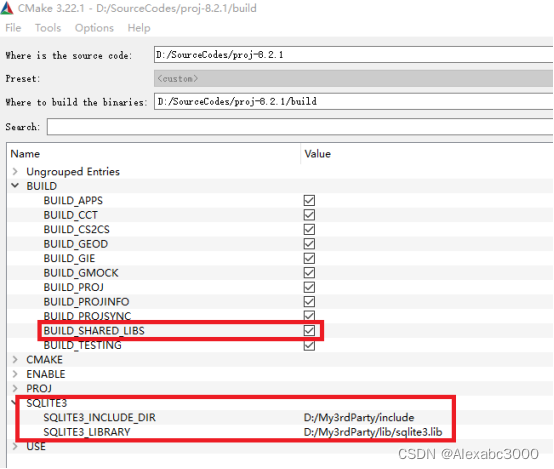Select the BUILD_SHARED_LIBS entry name

tap(94, 331)
